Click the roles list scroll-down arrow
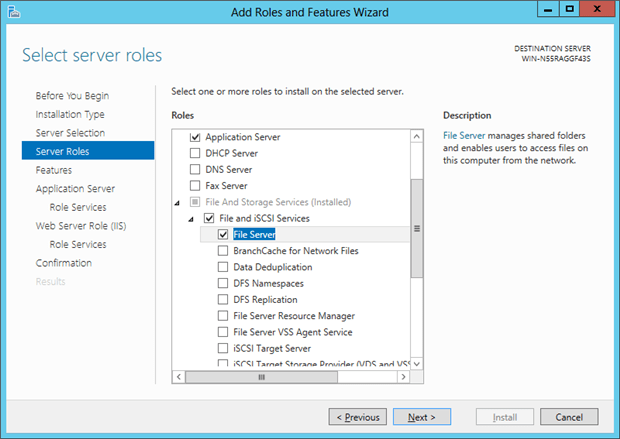 coord(417,363)
